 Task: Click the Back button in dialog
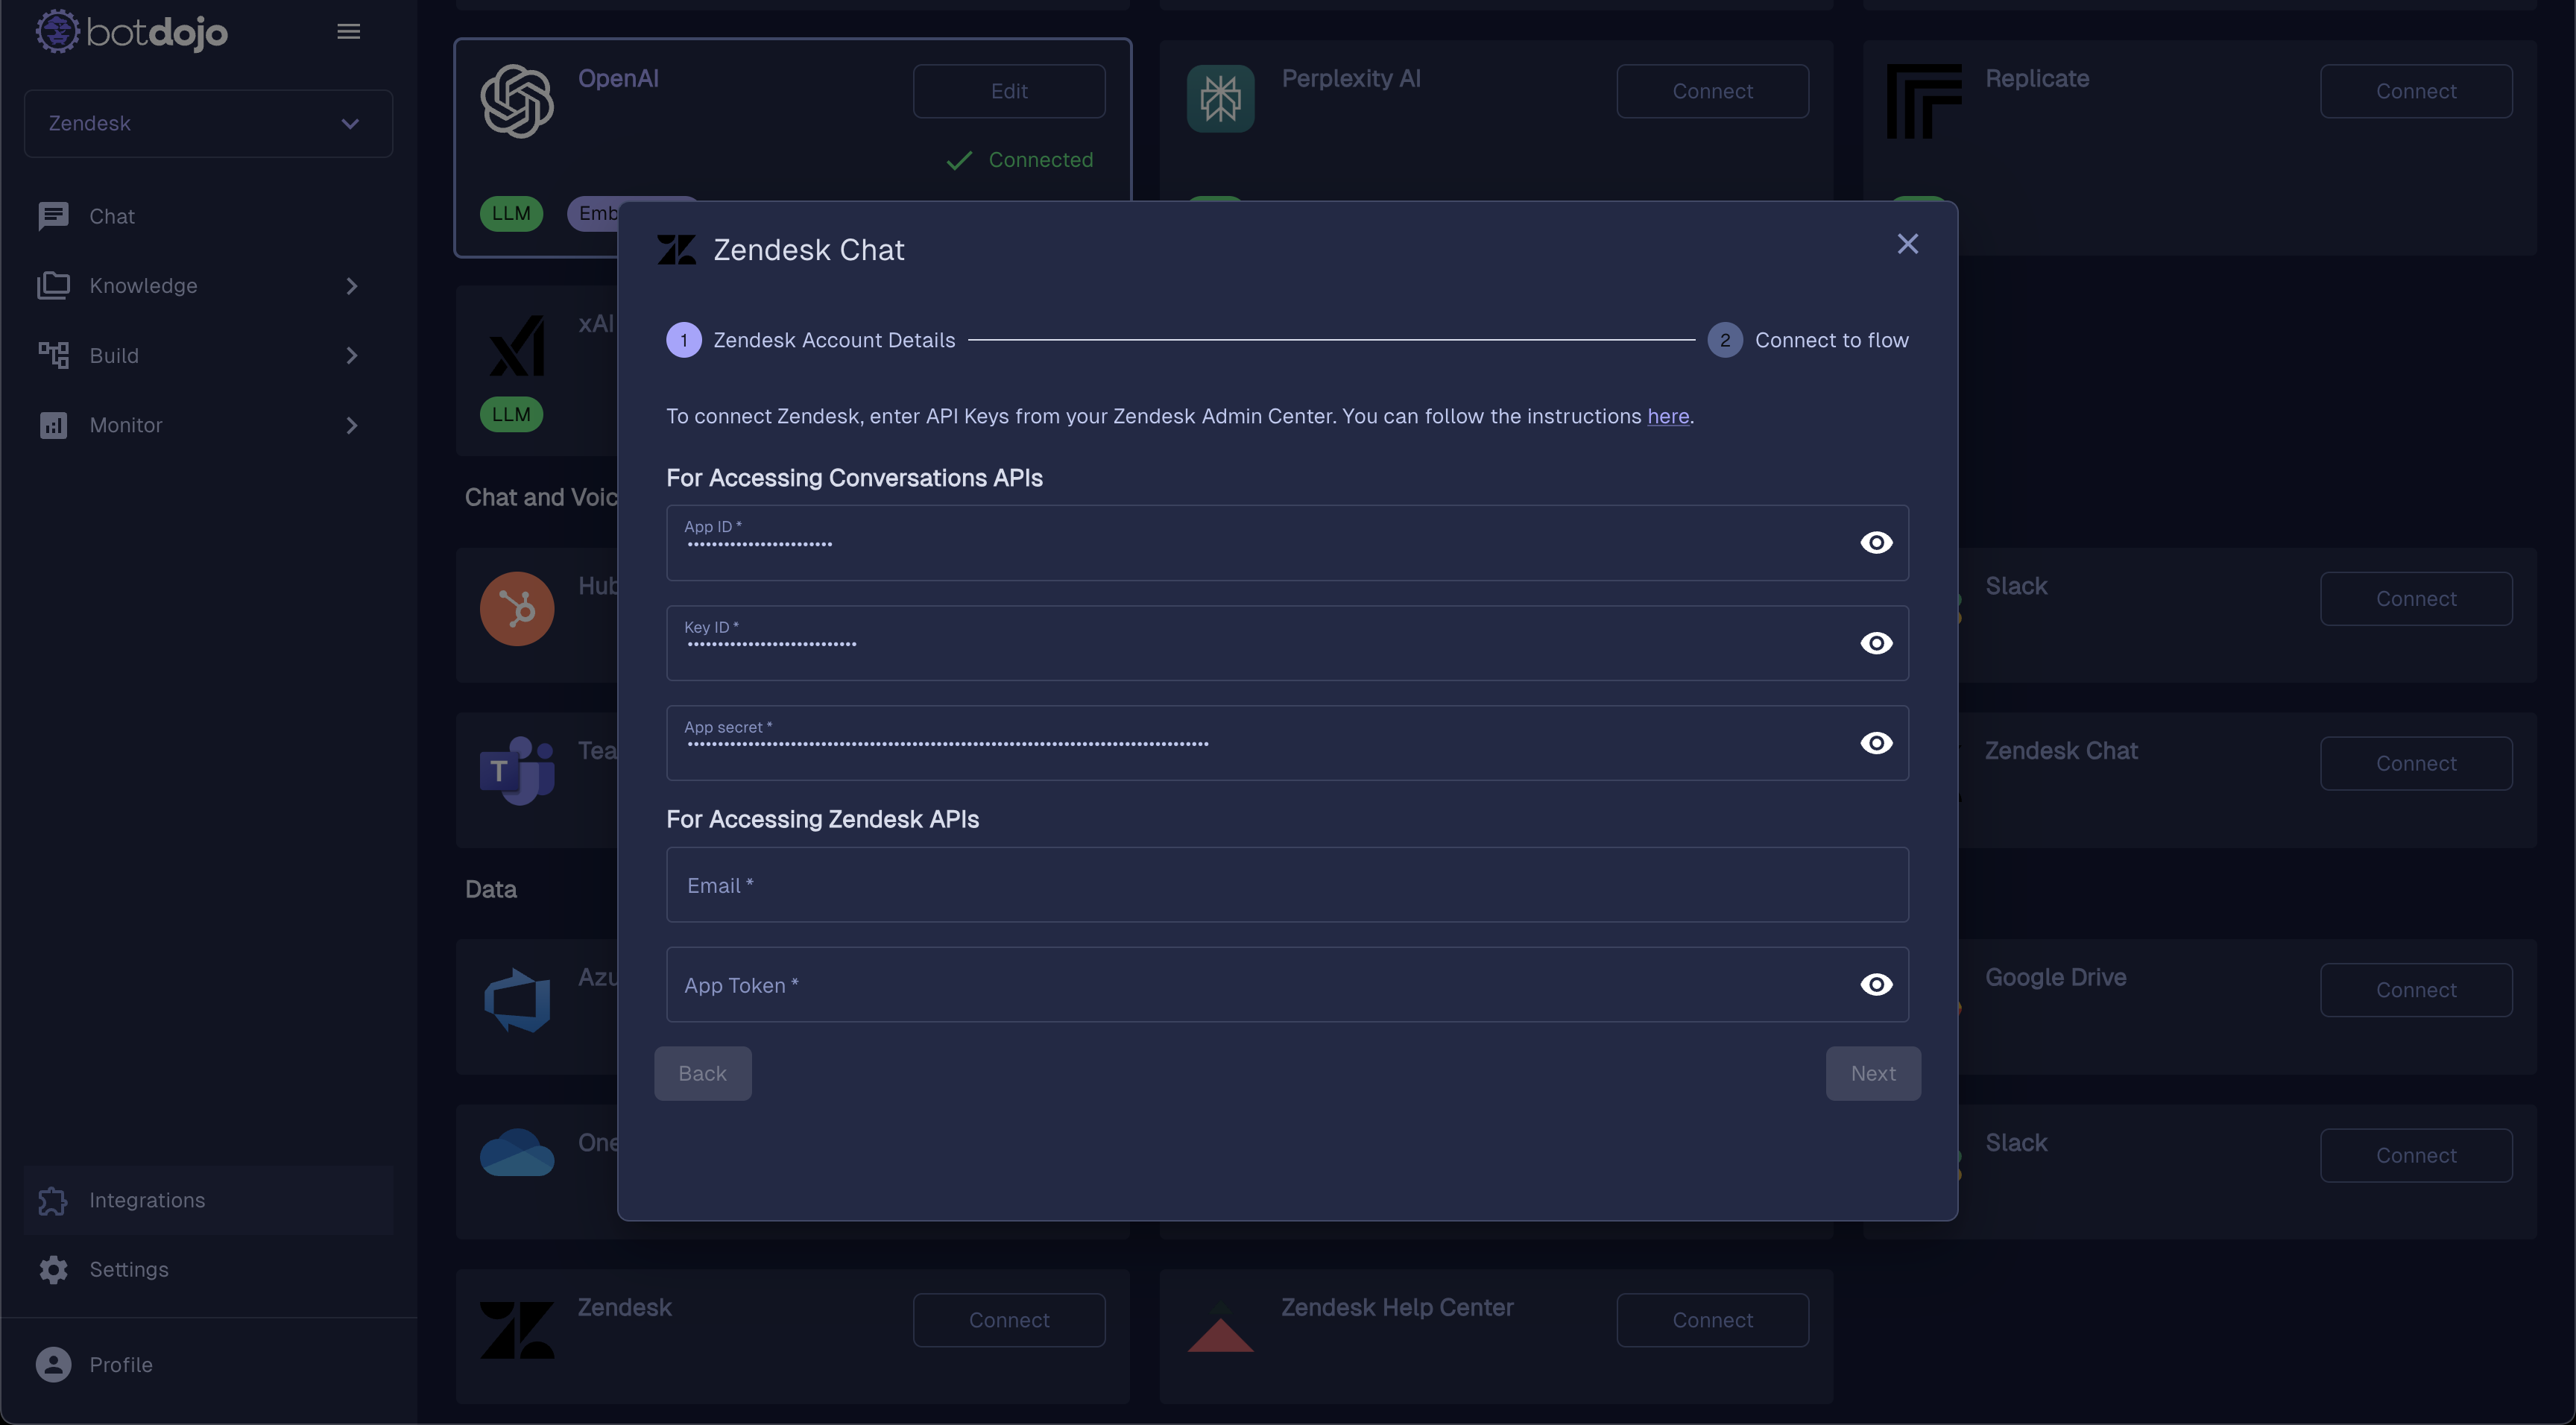702,1074
